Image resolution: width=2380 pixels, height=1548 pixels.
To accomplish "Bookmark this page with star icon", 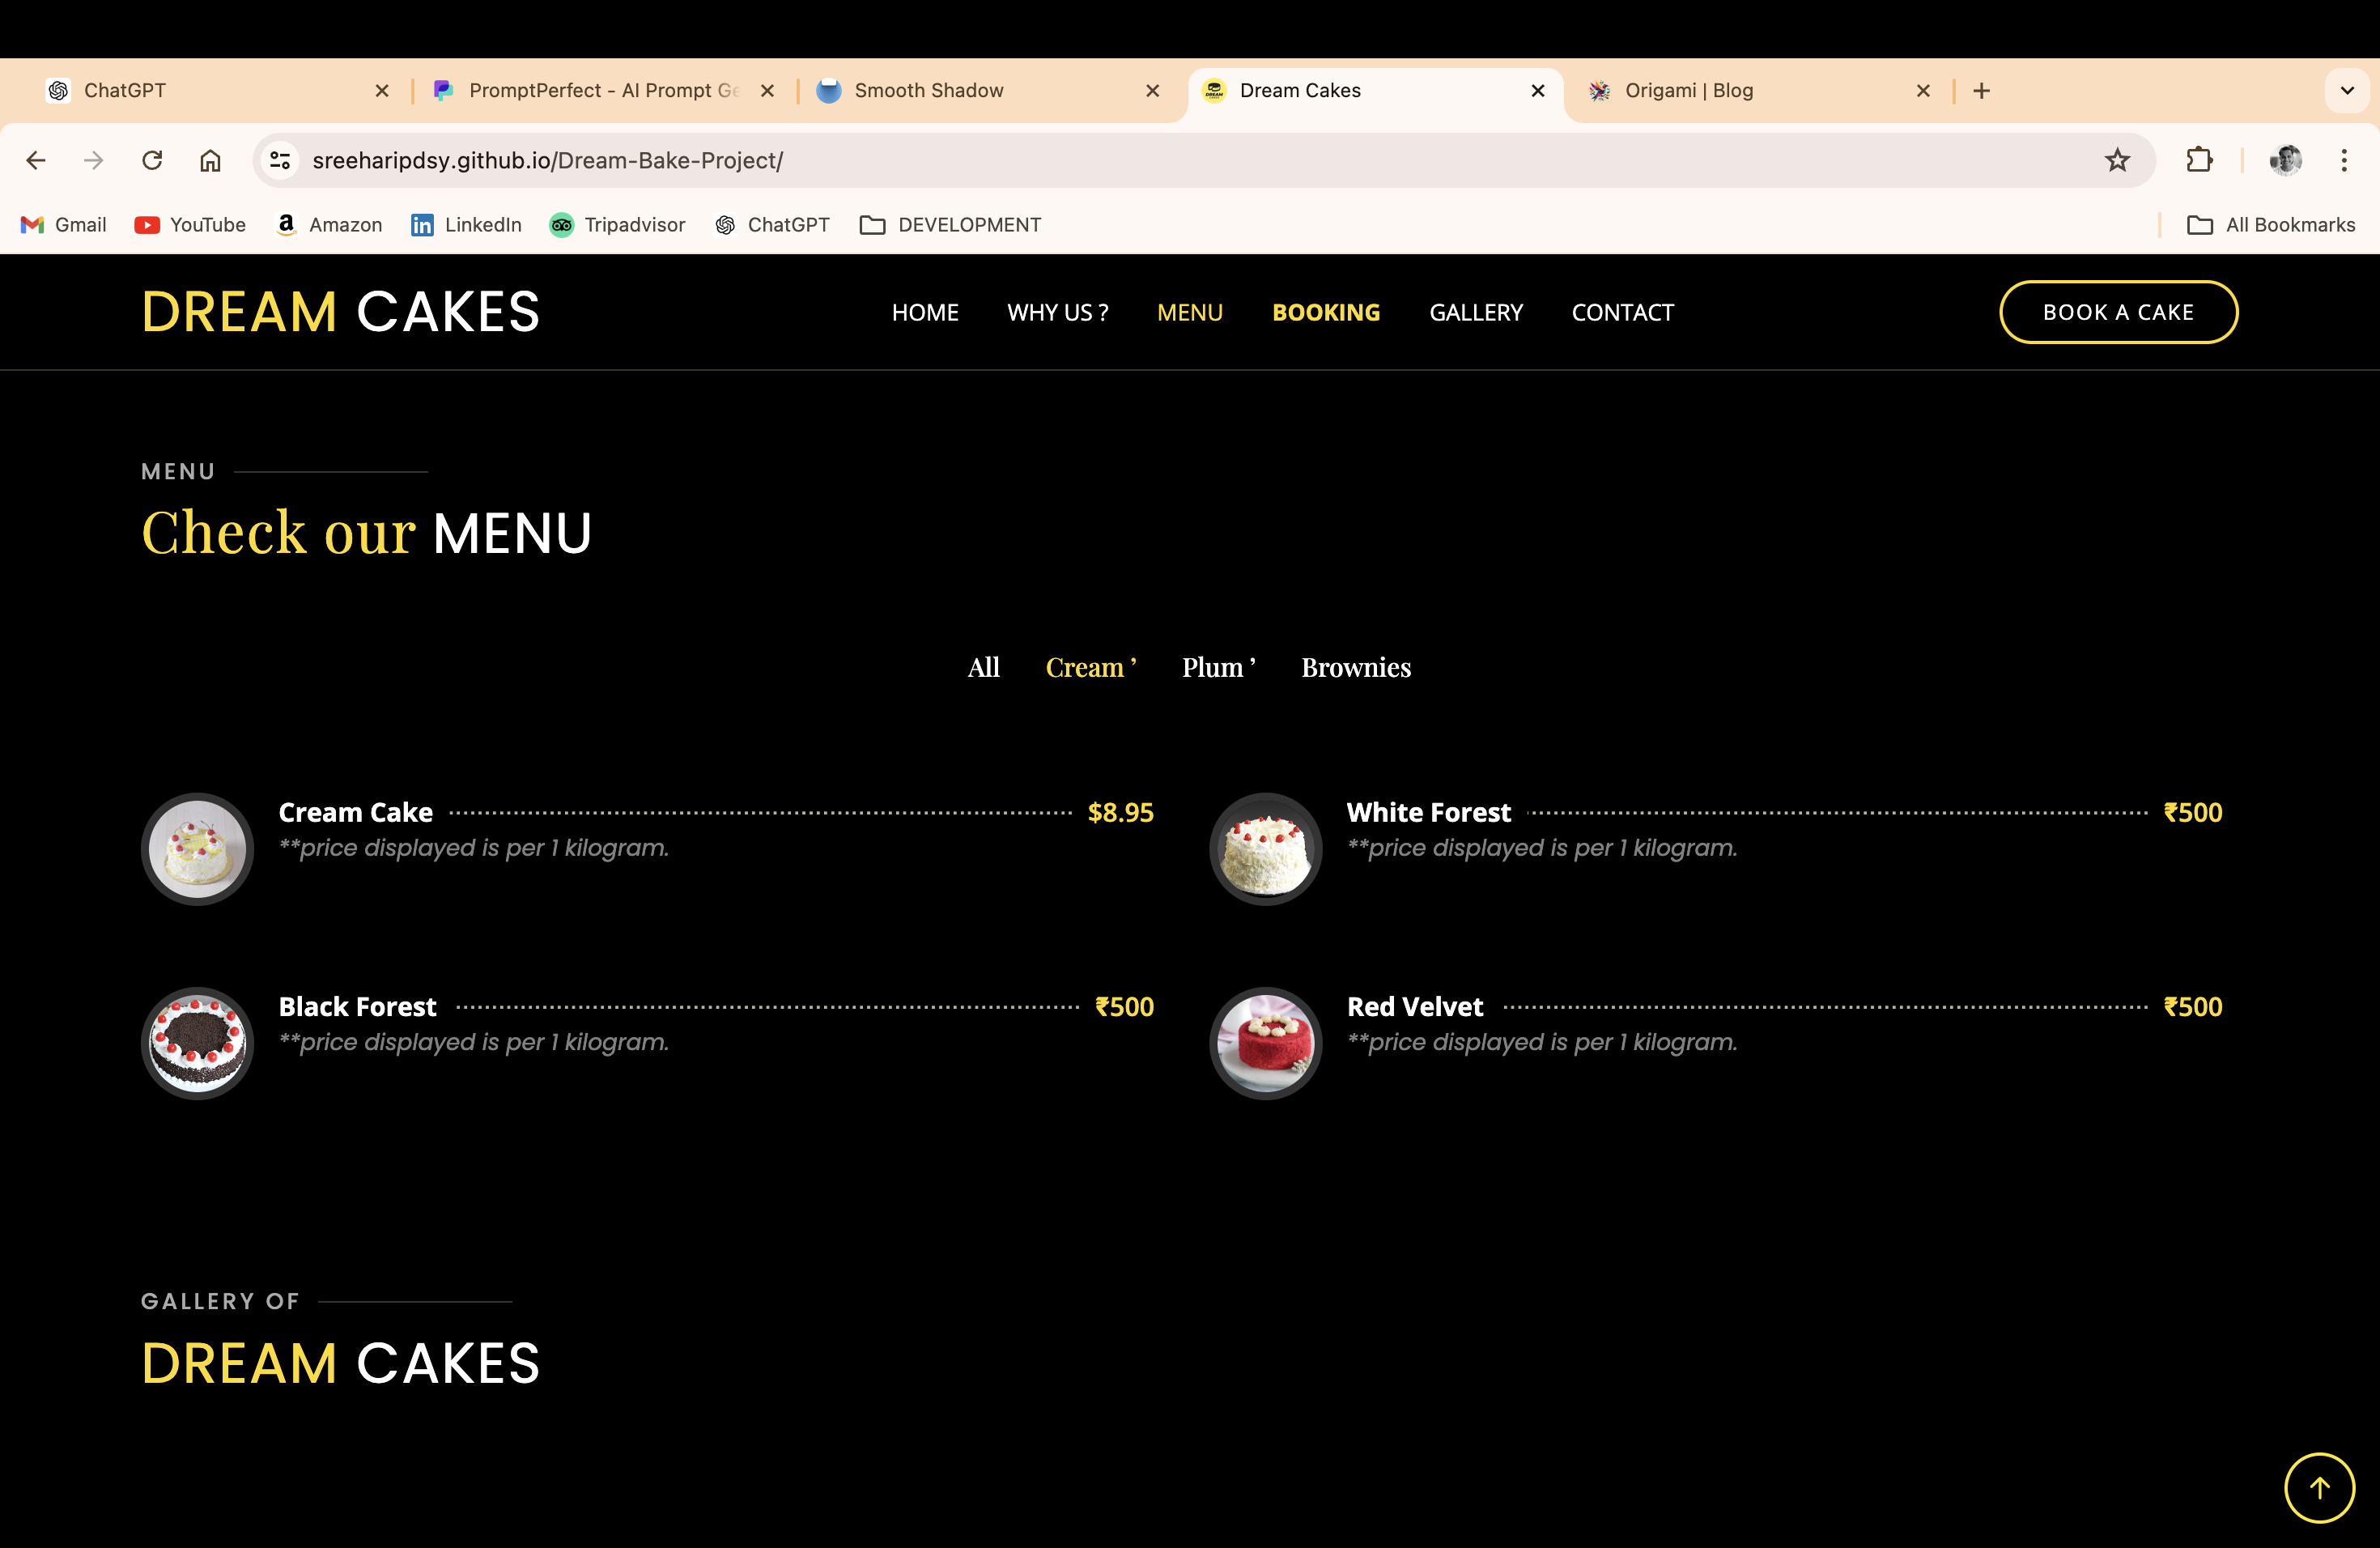I will point(2117,160).
